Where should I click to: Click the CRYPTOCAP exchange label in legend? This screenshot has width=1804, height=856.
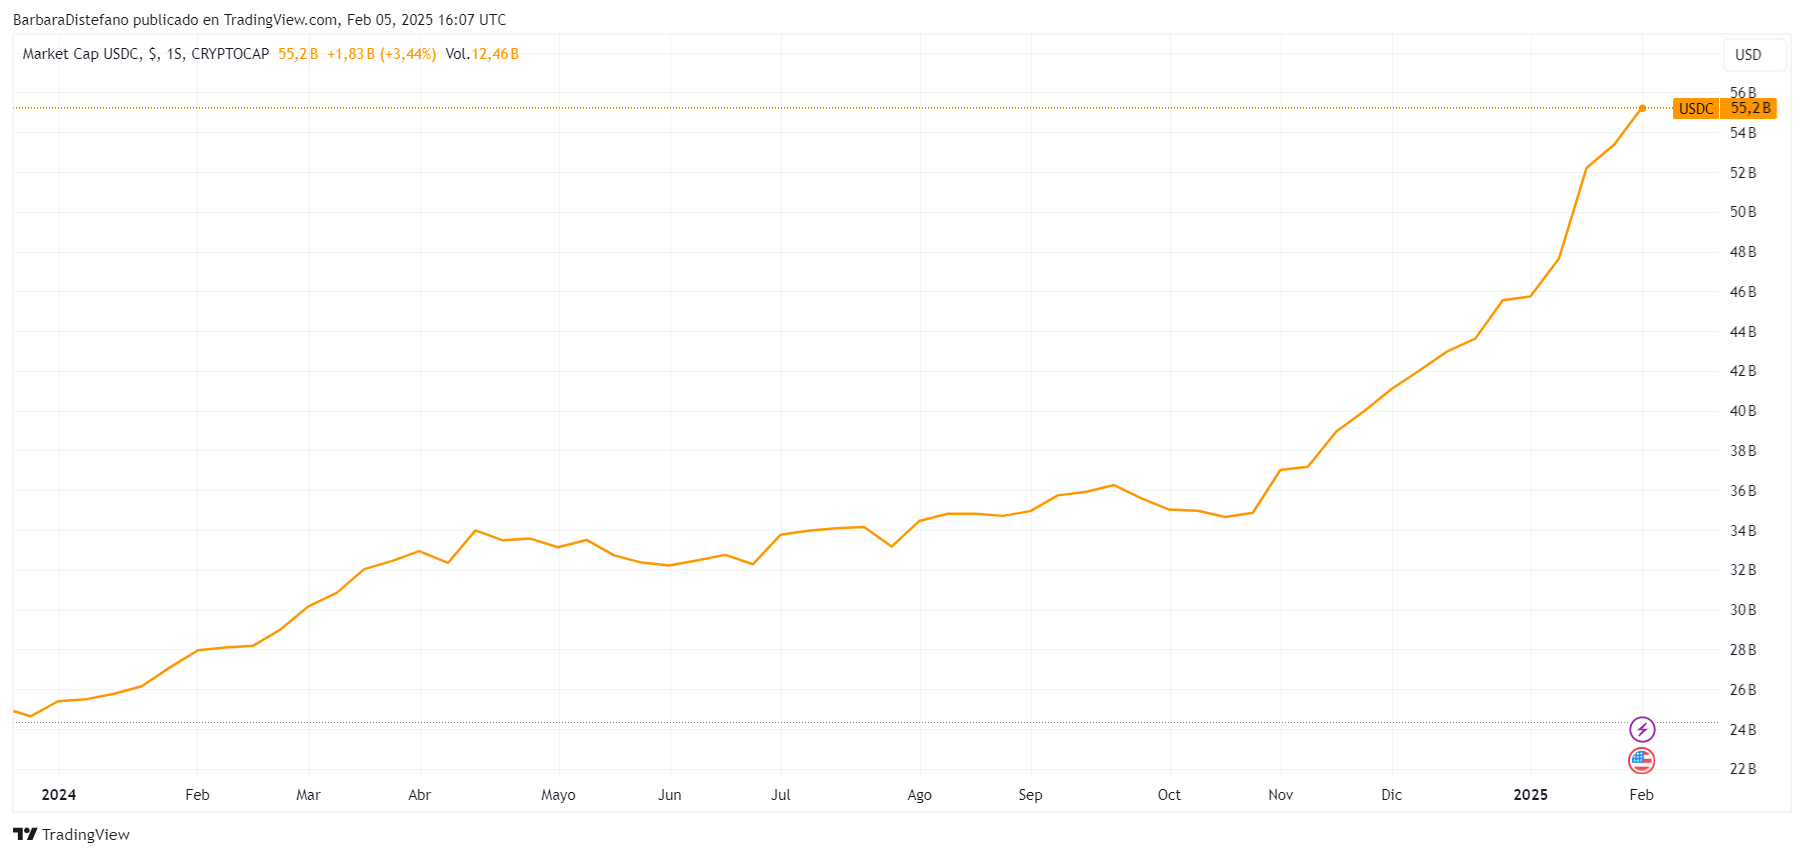230,54
